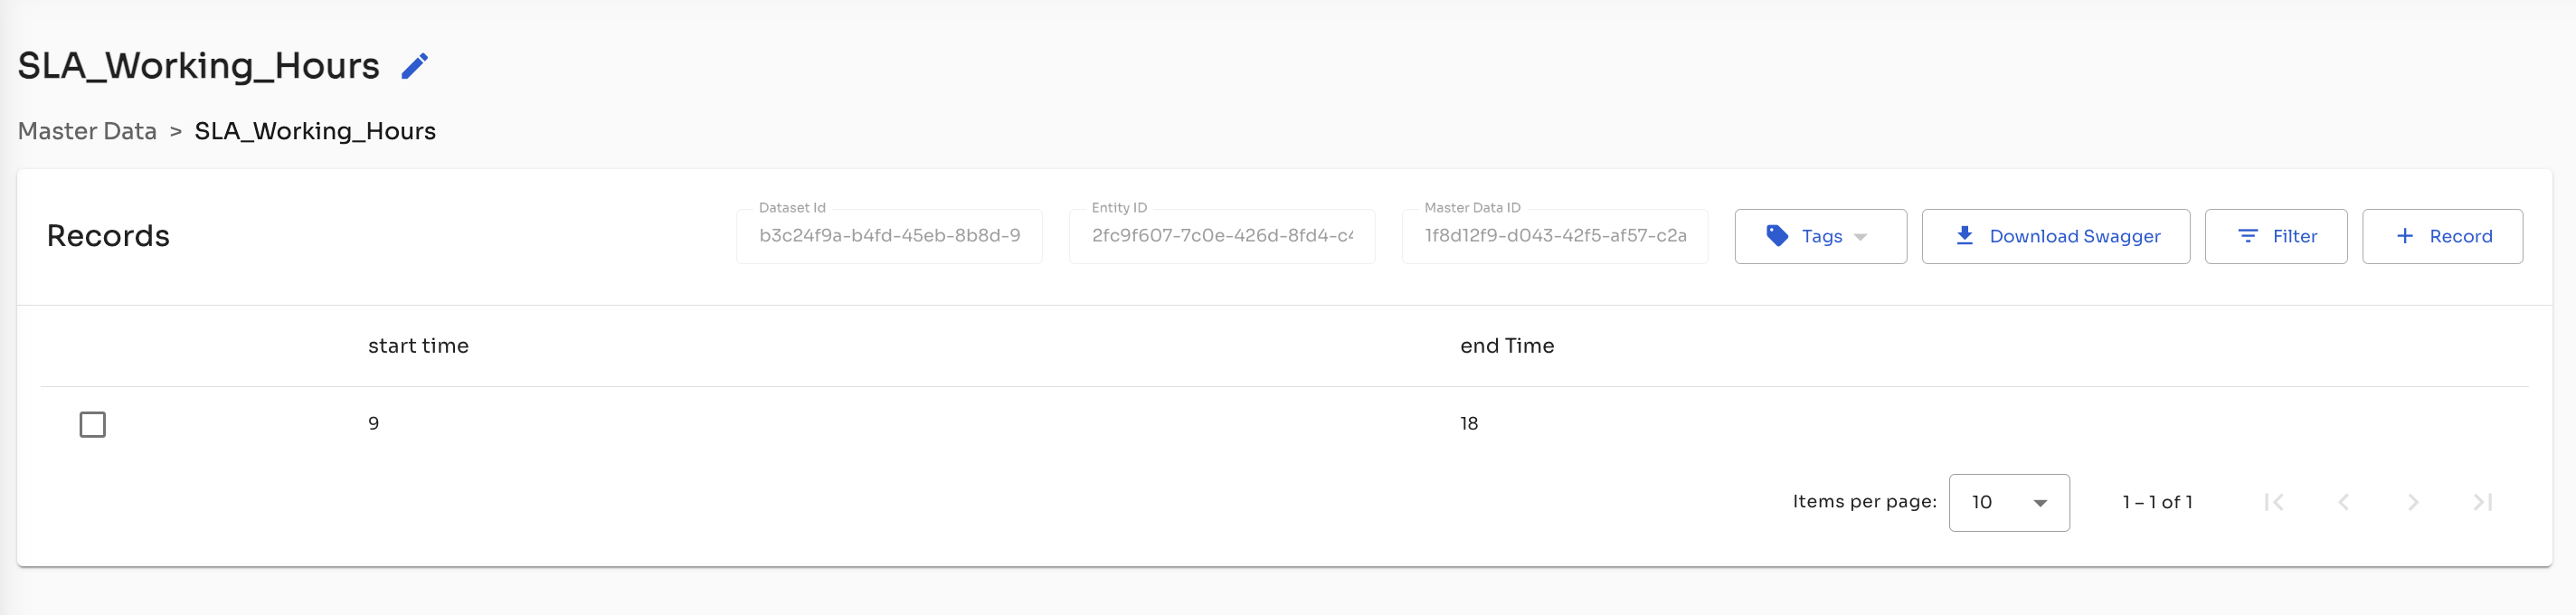
Task: Select the checkbox for record row 9
Action: click(92, 424)
